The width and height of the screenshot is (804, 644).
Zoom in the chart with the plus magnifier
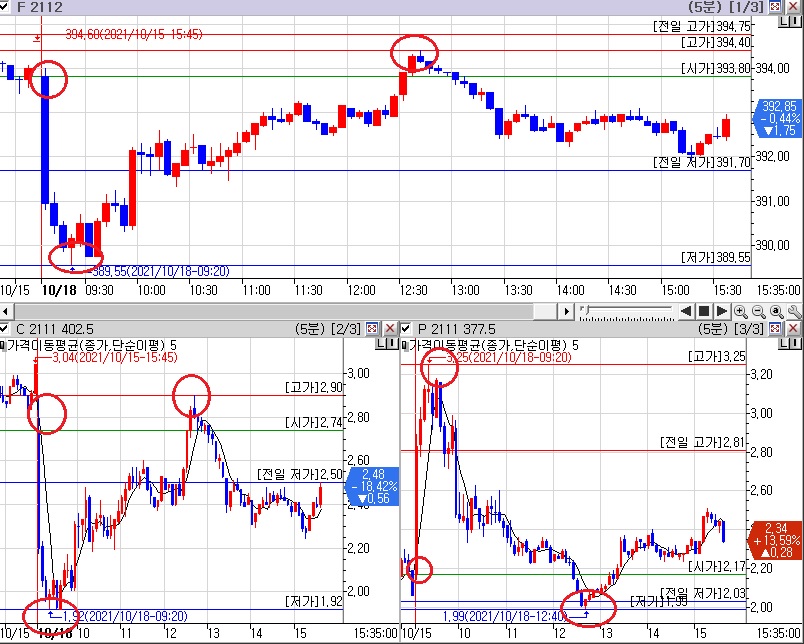pyautogui.click(x=740, y=311)
